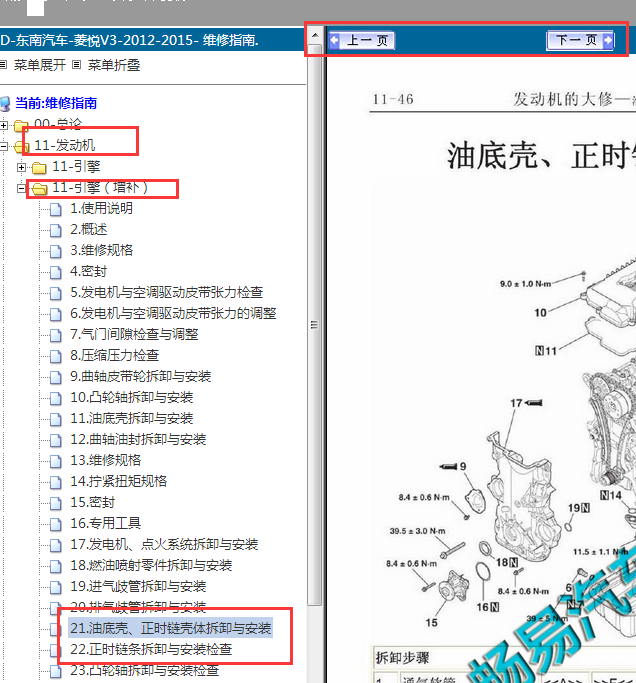Open 20.排气歧管拆卸与安装
The width and height of the screenshot is (636, 683).
138,607
